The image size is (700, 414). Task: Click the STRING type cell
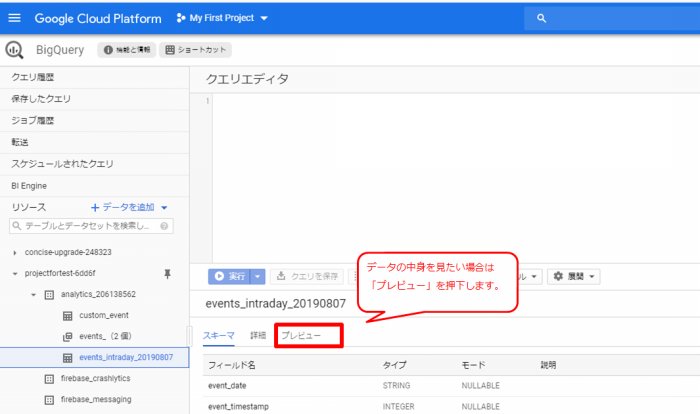click(x=396, y=385)
